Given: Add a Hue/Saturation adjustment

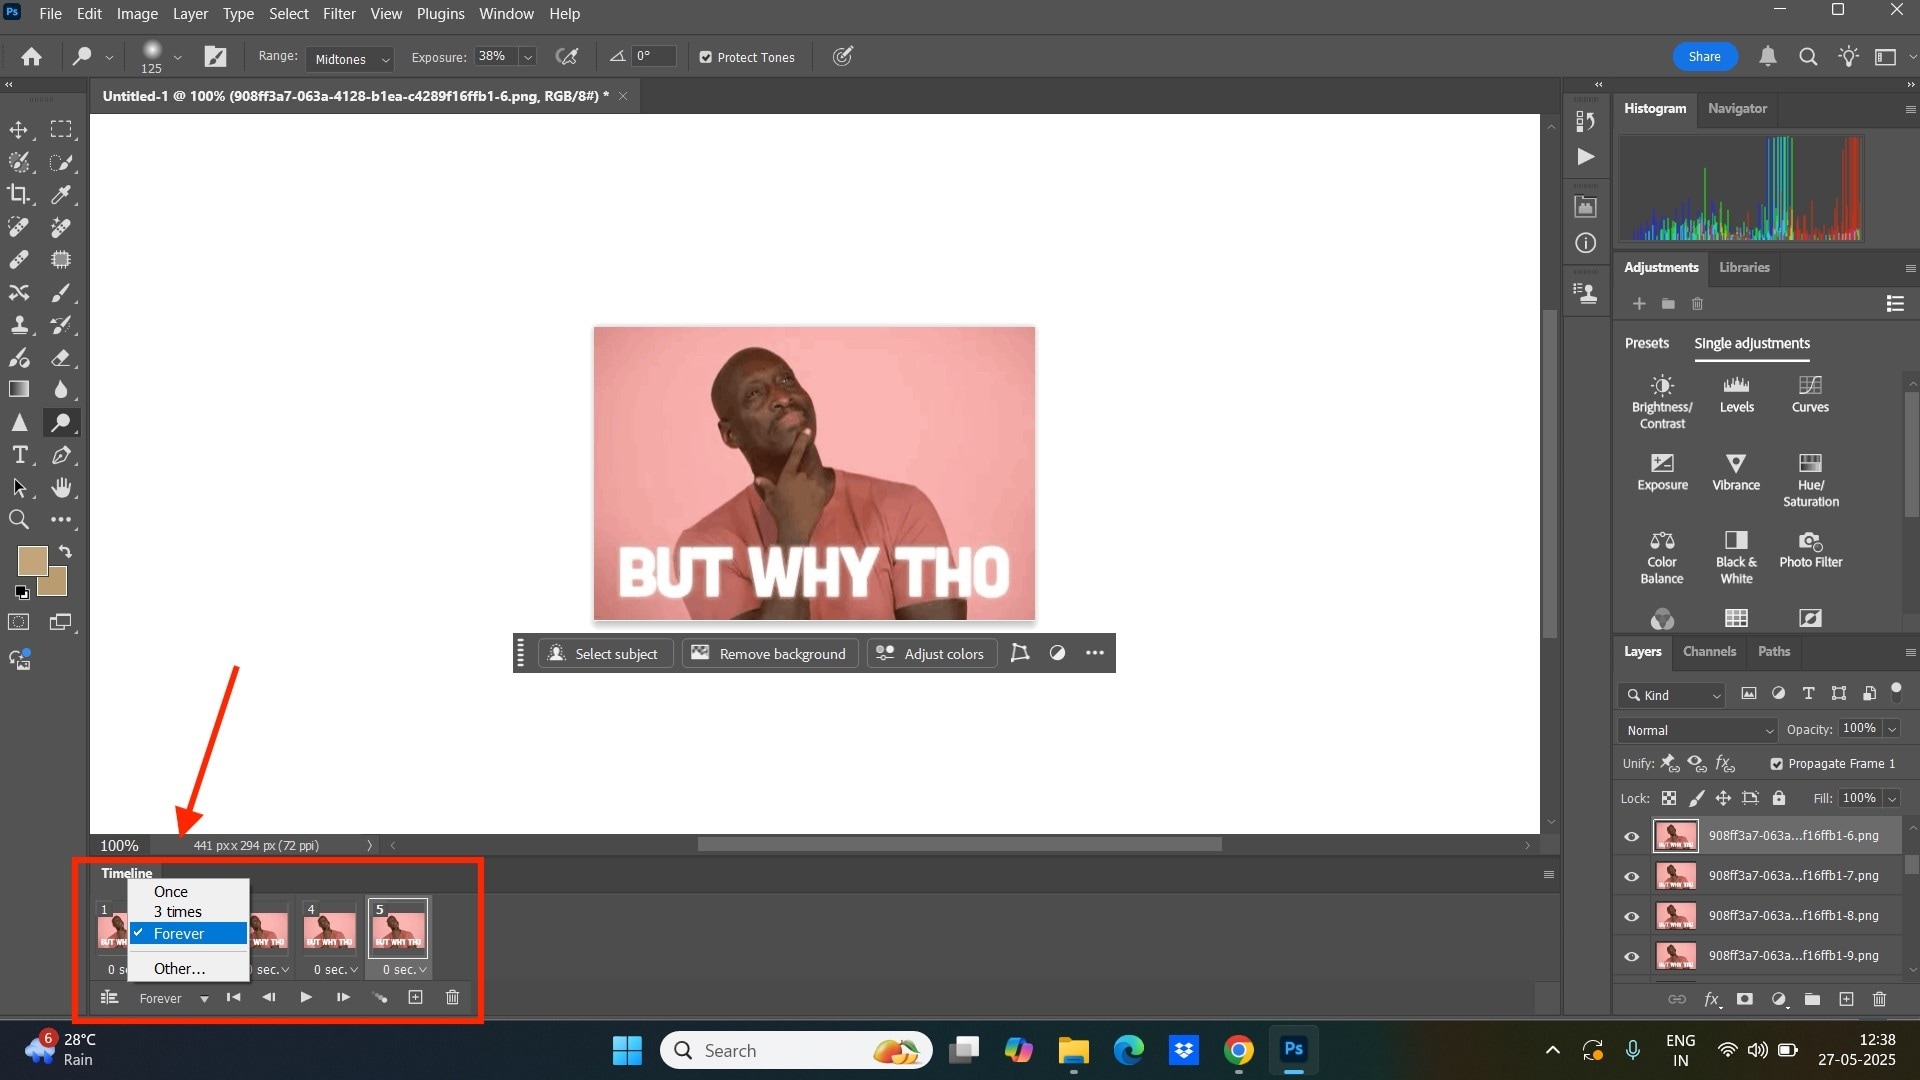Looking at the screenshot, I should point(1810,480).
